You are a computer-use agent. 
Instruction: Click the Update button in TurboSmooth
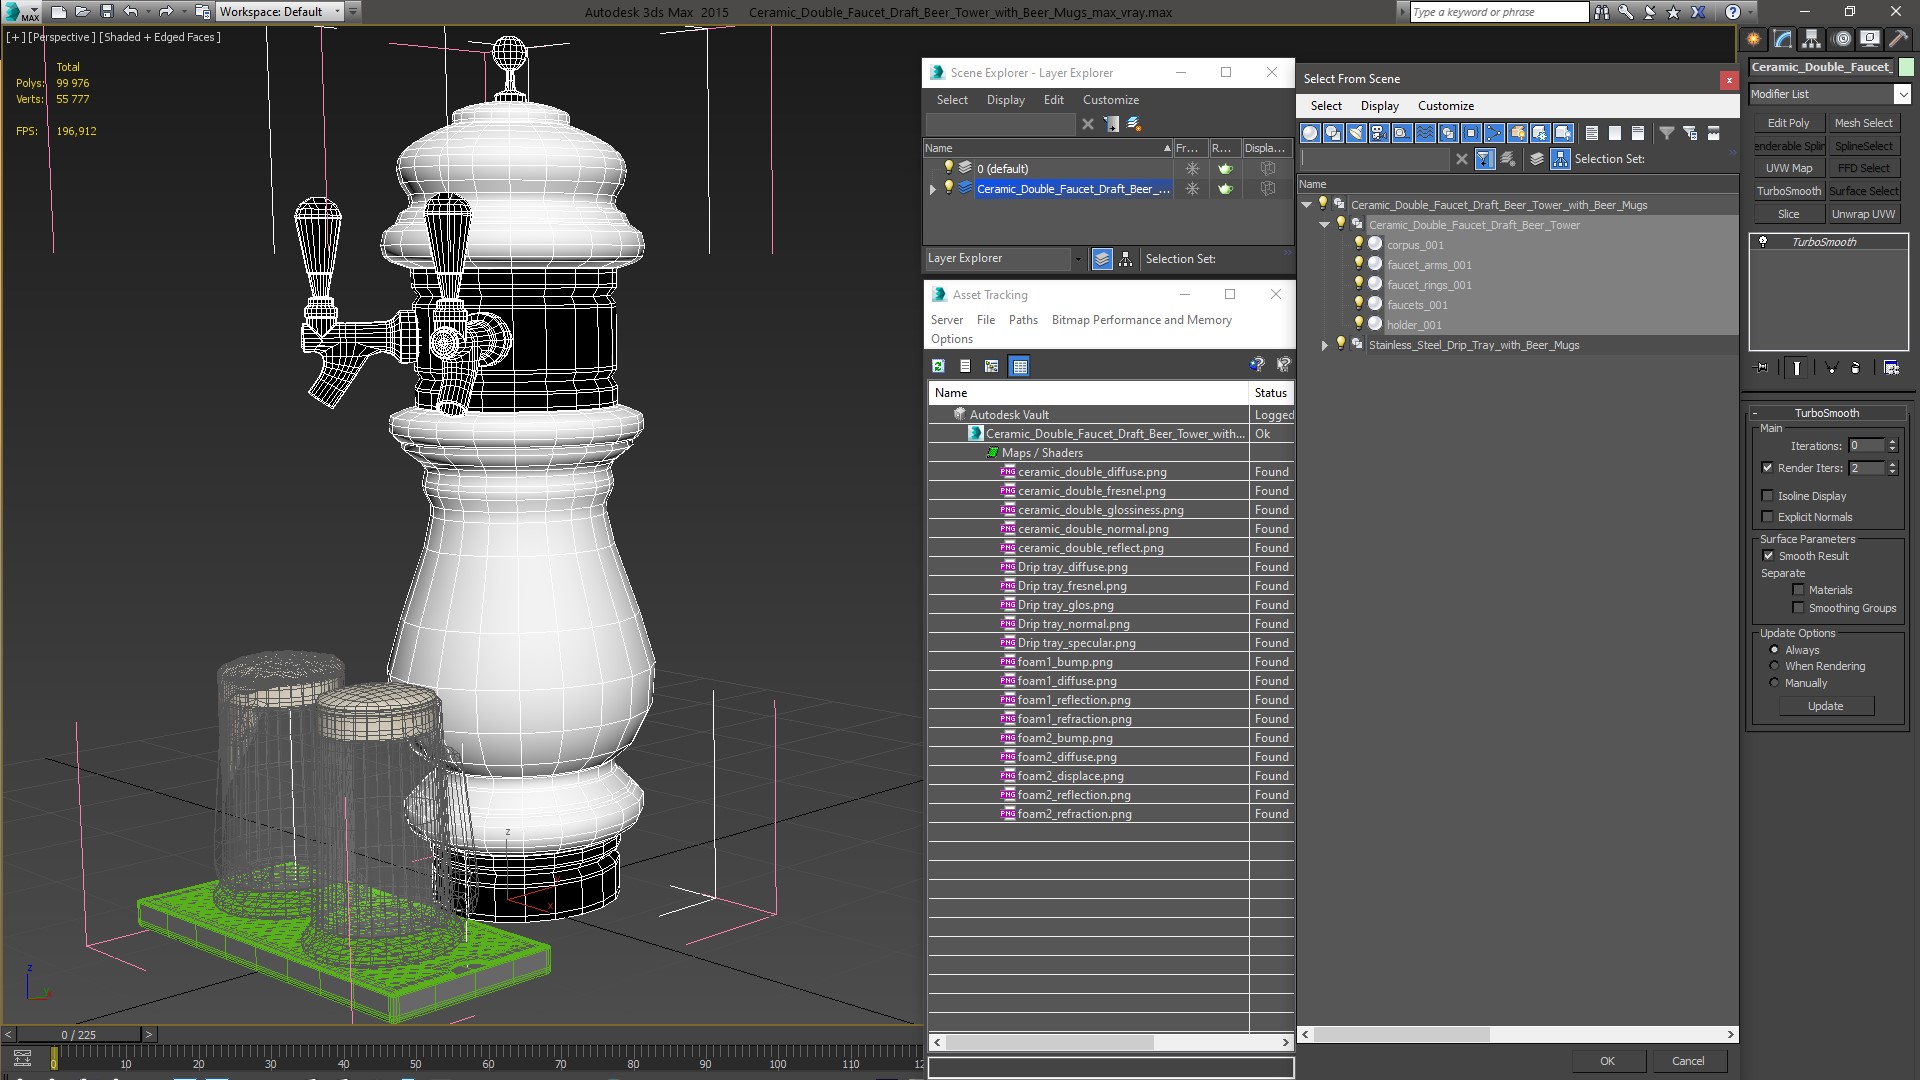tap(1825, 706)
